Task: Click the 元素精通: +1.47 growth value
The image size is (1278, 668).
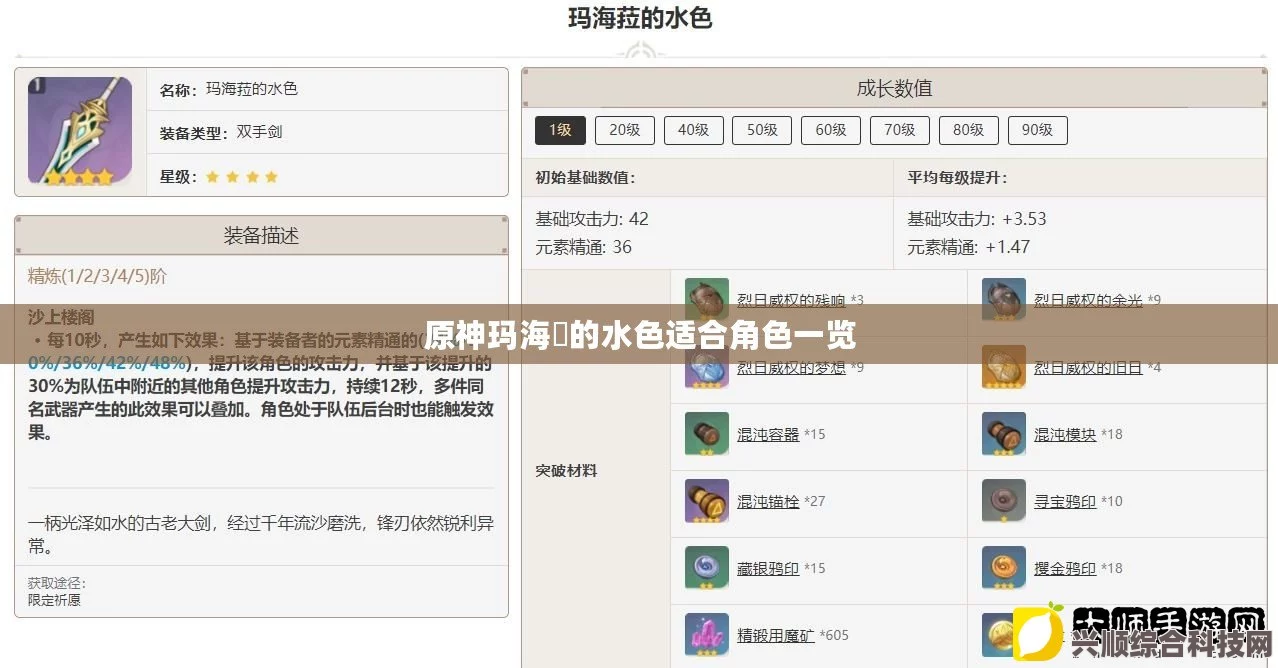Action: 968,246
